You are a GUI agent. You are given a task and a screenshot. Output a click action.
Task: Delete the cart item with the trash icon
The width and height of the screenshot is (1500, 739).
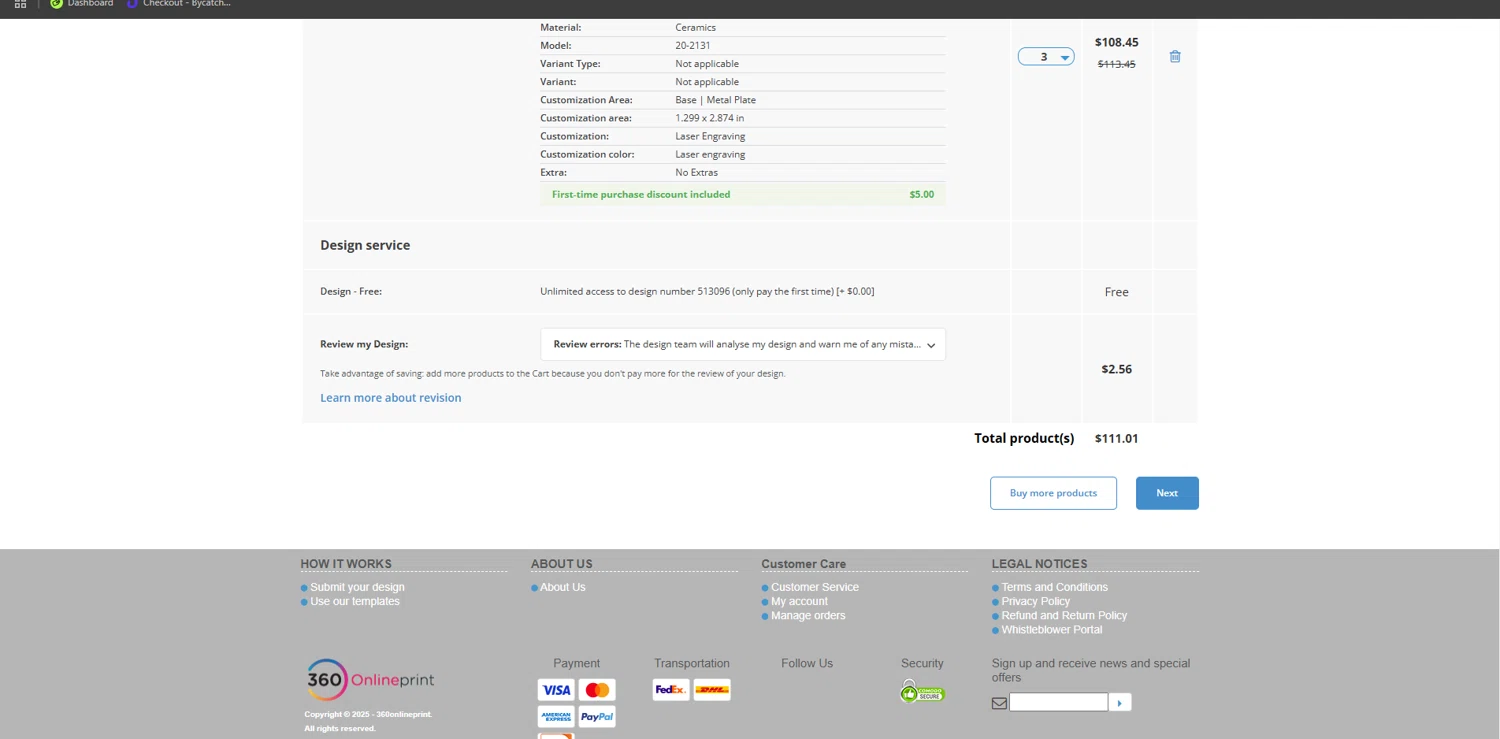click(1175, 57)
